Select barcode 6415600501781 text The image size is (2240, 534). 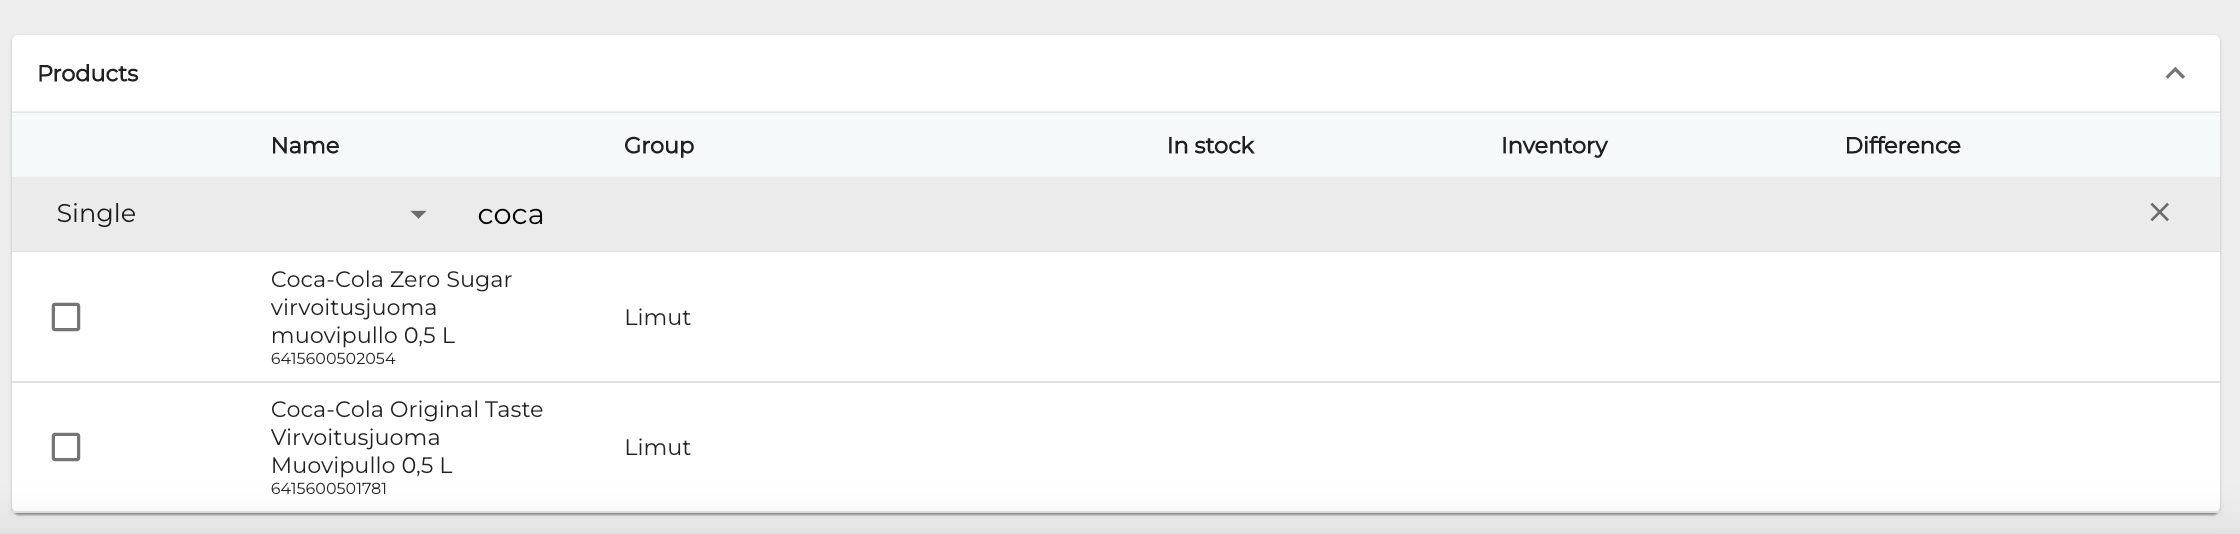[328, 489]
